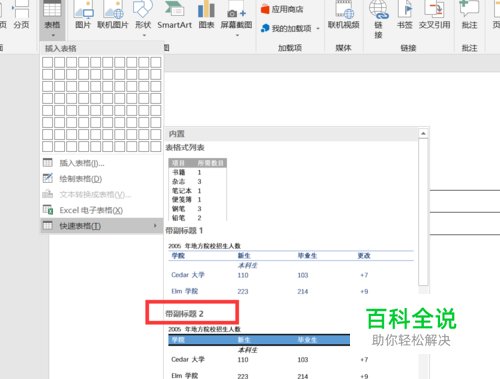Click the 插入表格 header text

(x=61, y=49)
